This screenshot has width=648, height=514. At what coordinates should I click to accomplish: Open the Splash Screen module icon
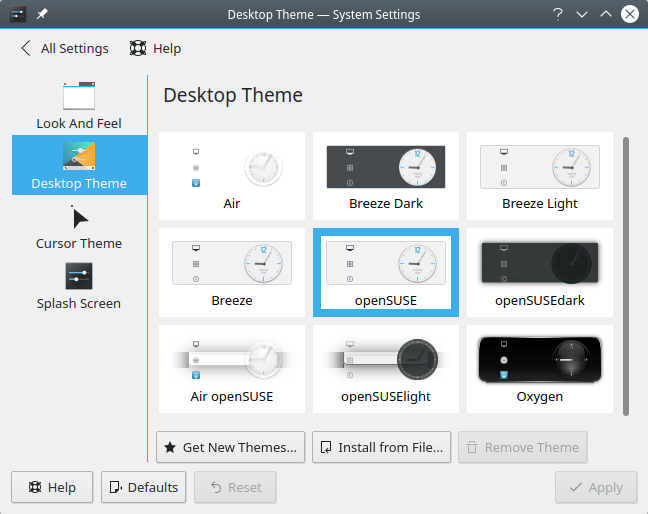[79, 276]
